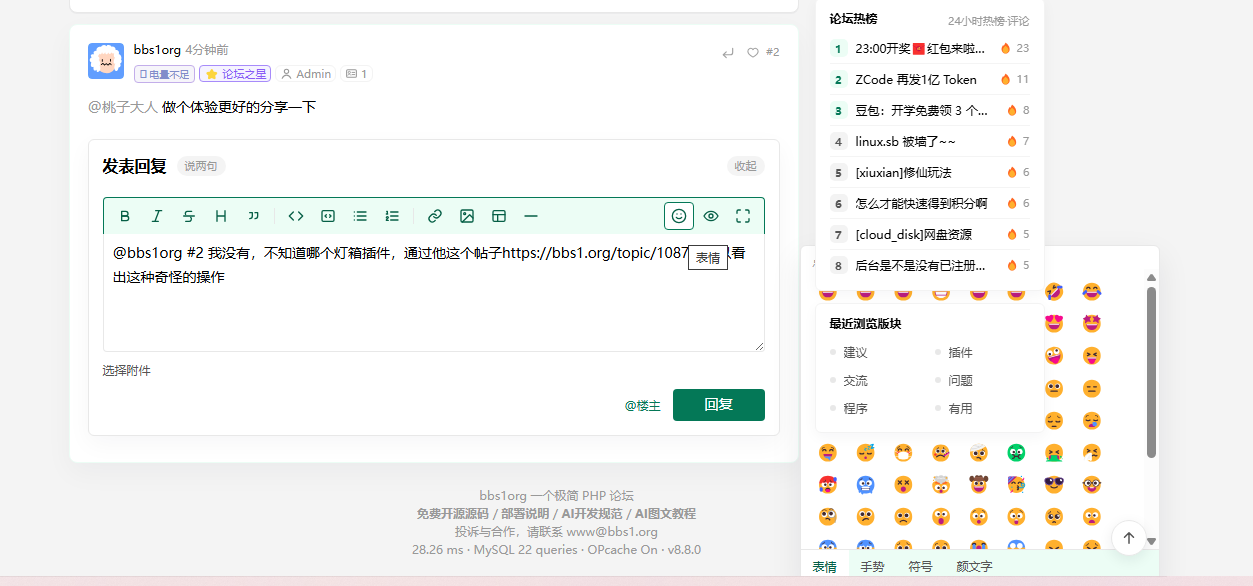Open hot topic [cloud_disk]网盘资源
Screen dimensions: 1253x586
click(x=913, y=234)
